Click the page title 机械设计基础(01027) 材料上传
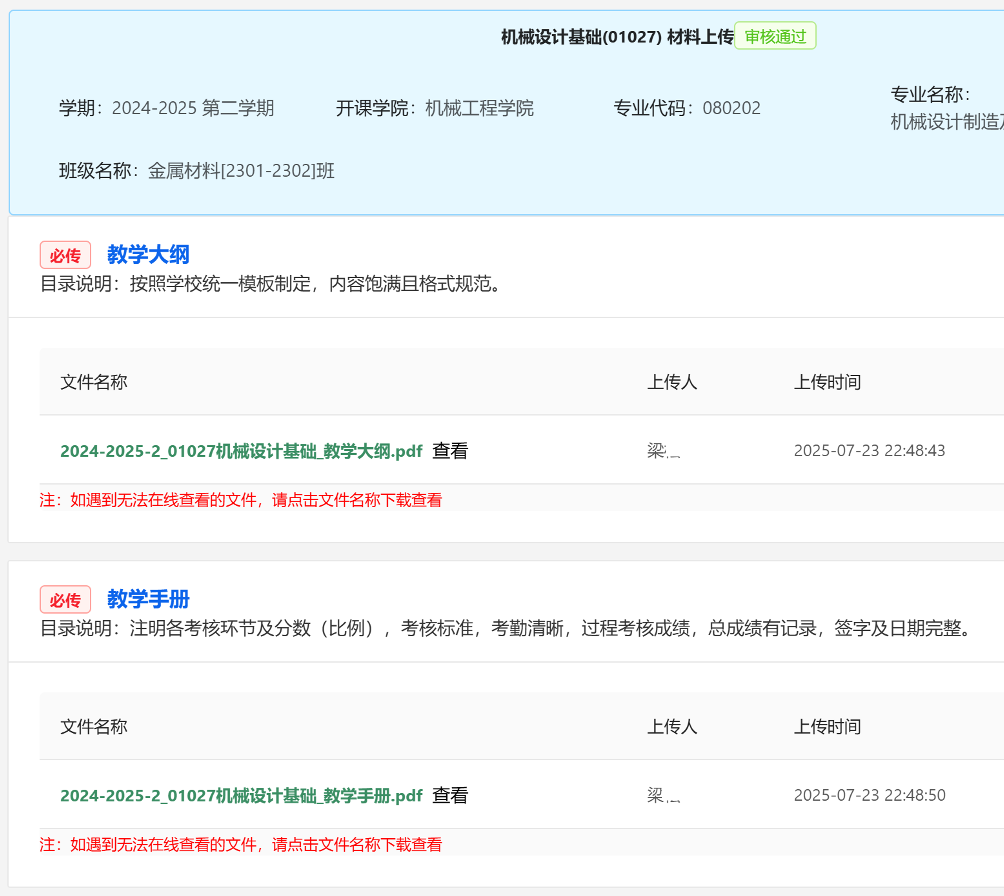Viewport: 1004px width, 896px height. (x=617, y=37)
